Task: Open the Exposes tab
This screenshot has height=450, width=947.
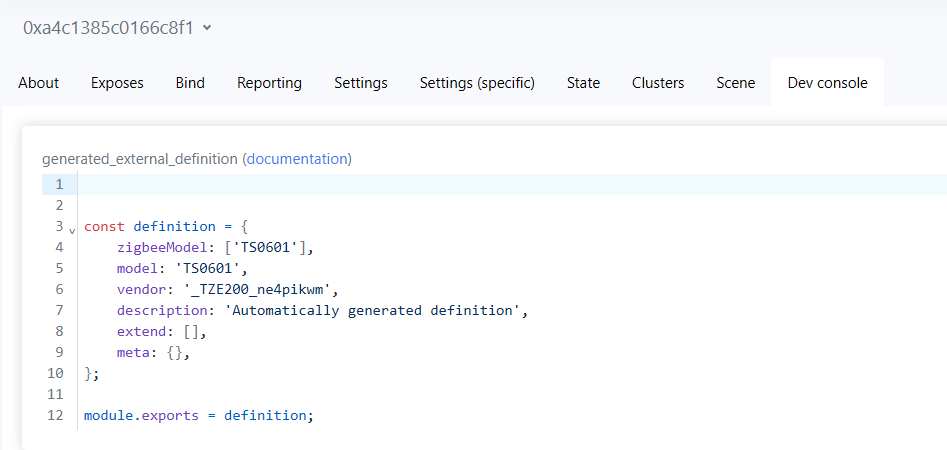Action: click(x=117, y=83)
